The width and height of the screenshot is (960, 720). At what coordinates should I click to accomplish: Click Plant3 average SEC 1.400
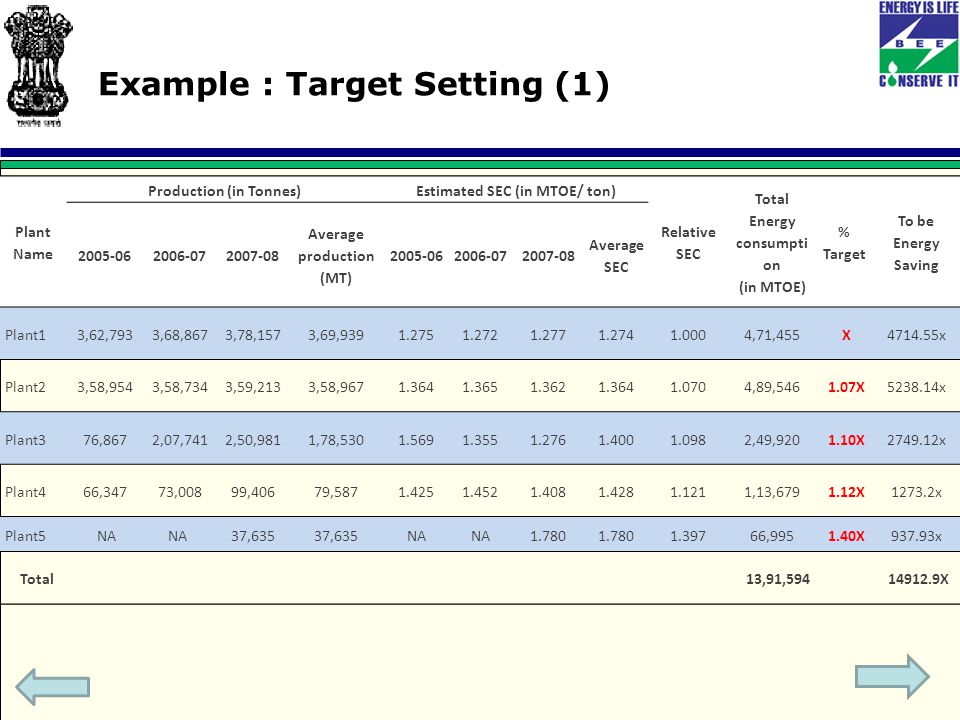pos(616,440)
